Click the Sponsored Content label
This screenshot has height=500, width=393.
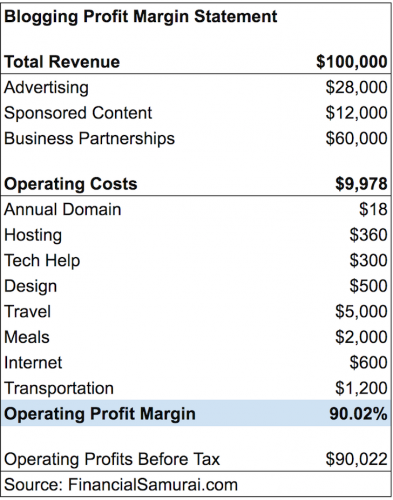tap(78, 113)
